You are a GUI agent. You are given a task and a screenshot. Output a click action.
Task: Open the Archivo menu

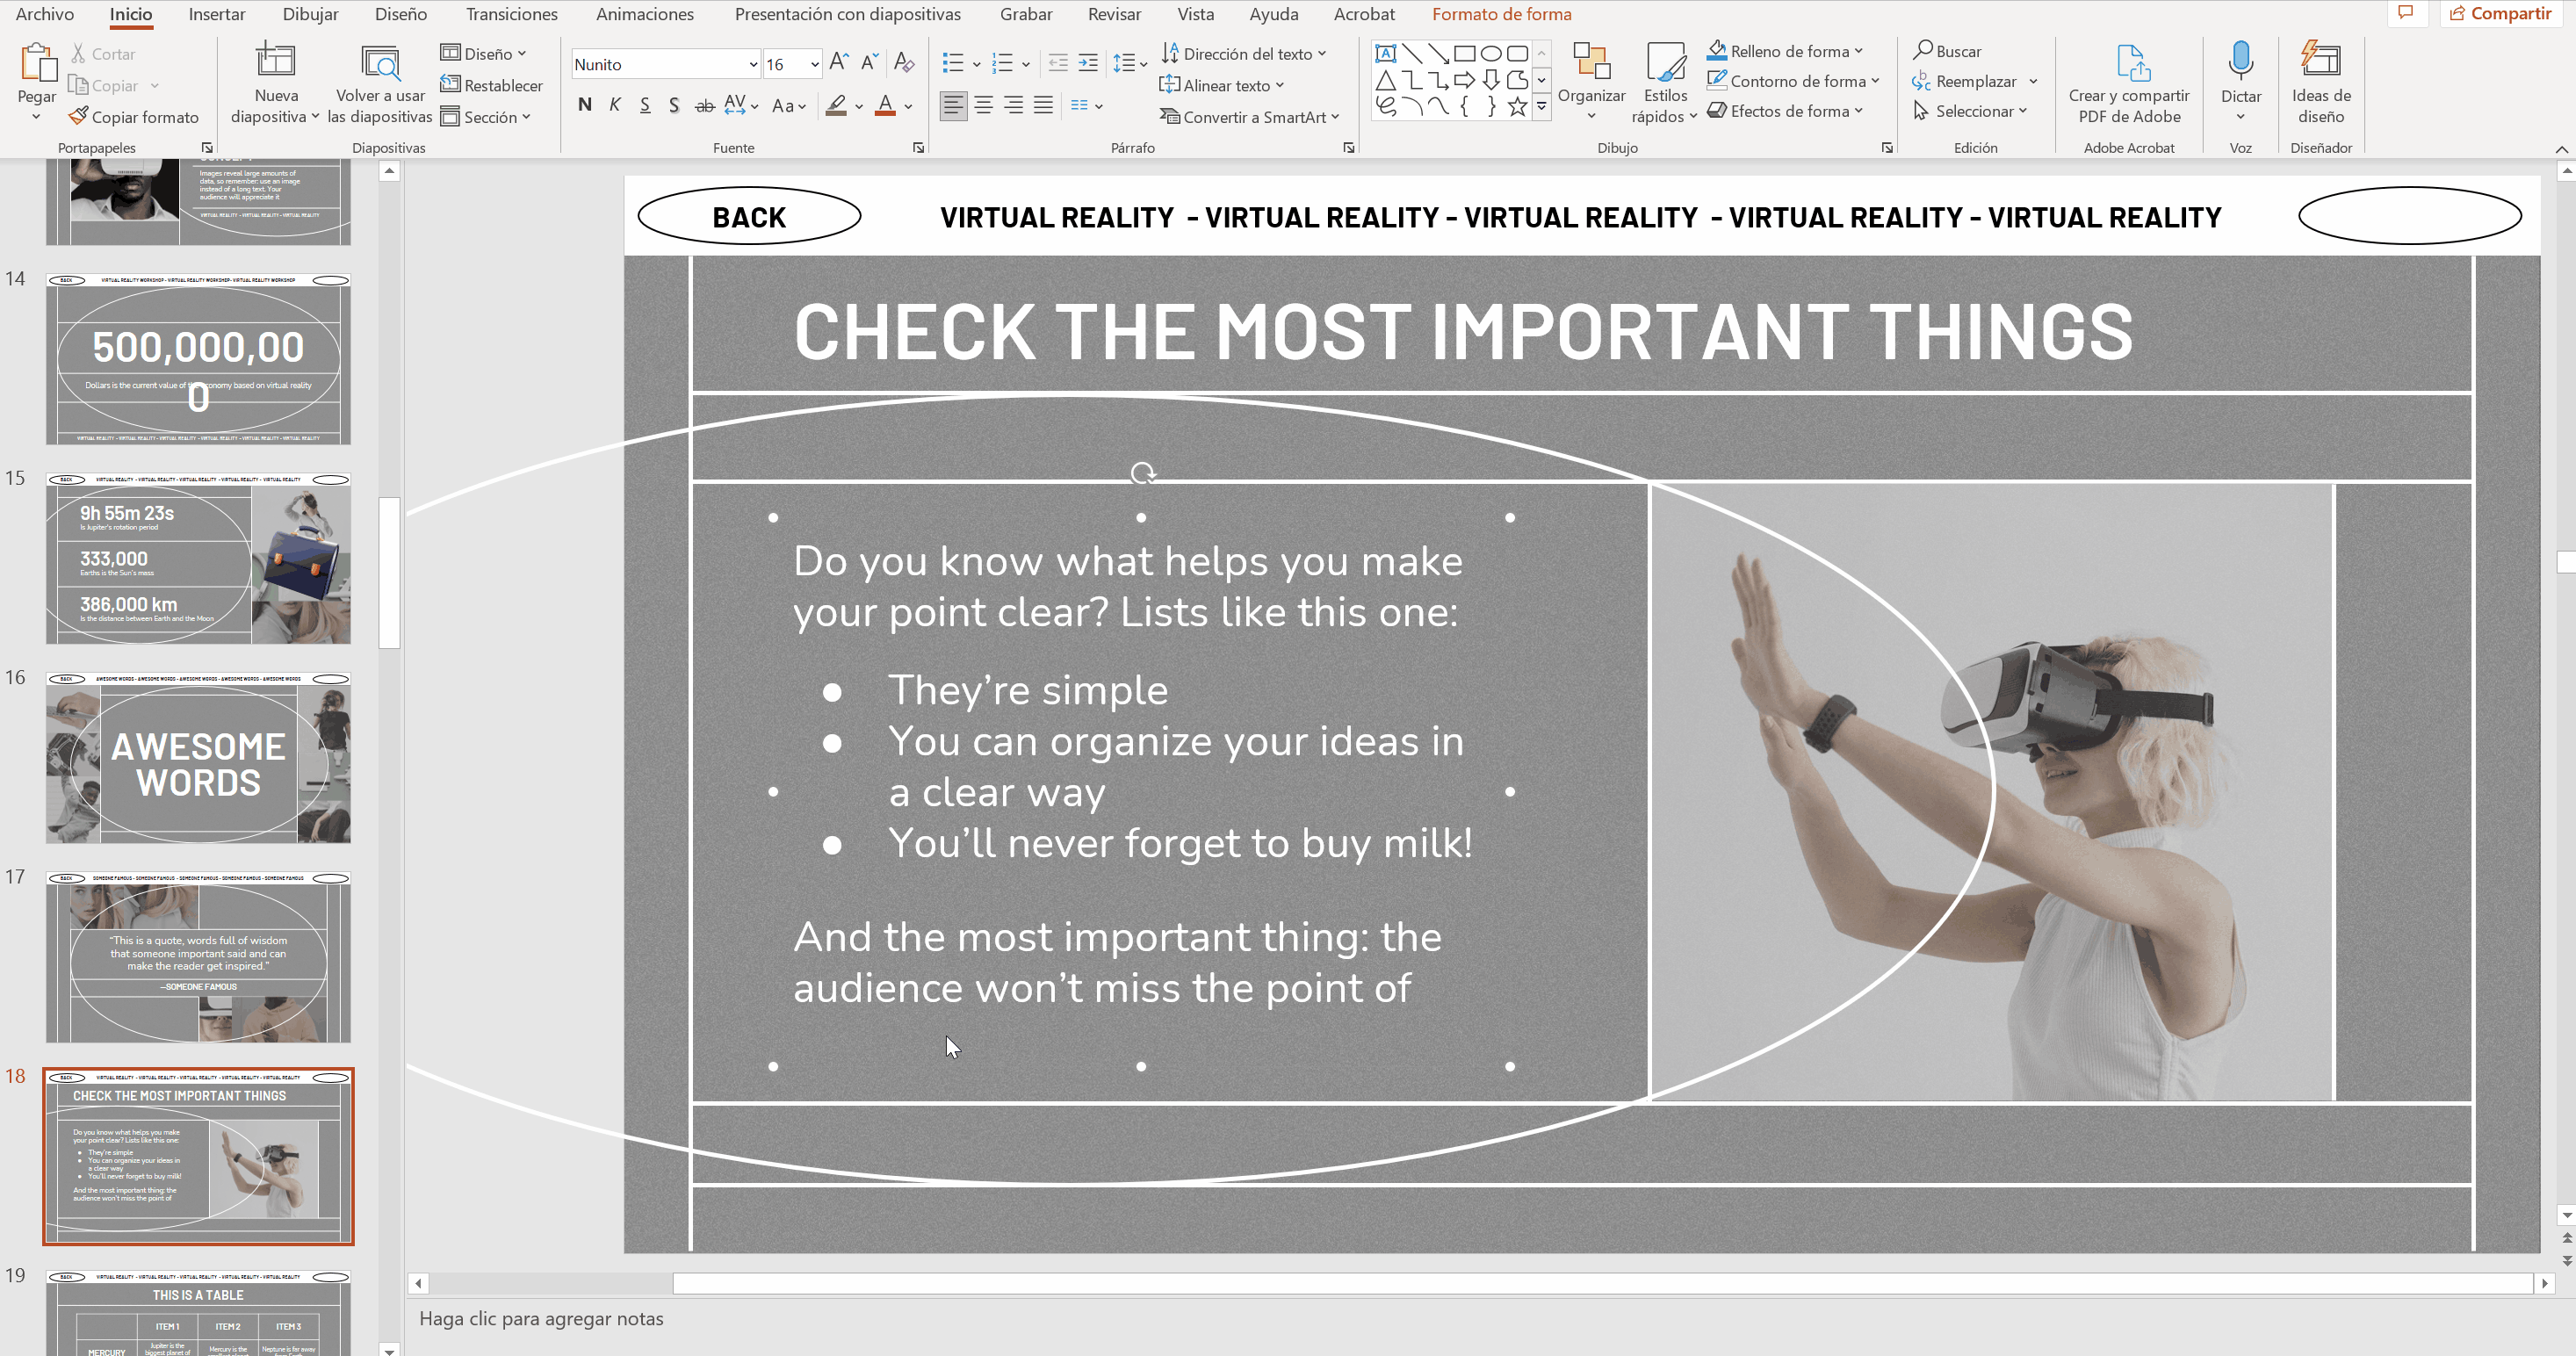click(45, 14)
